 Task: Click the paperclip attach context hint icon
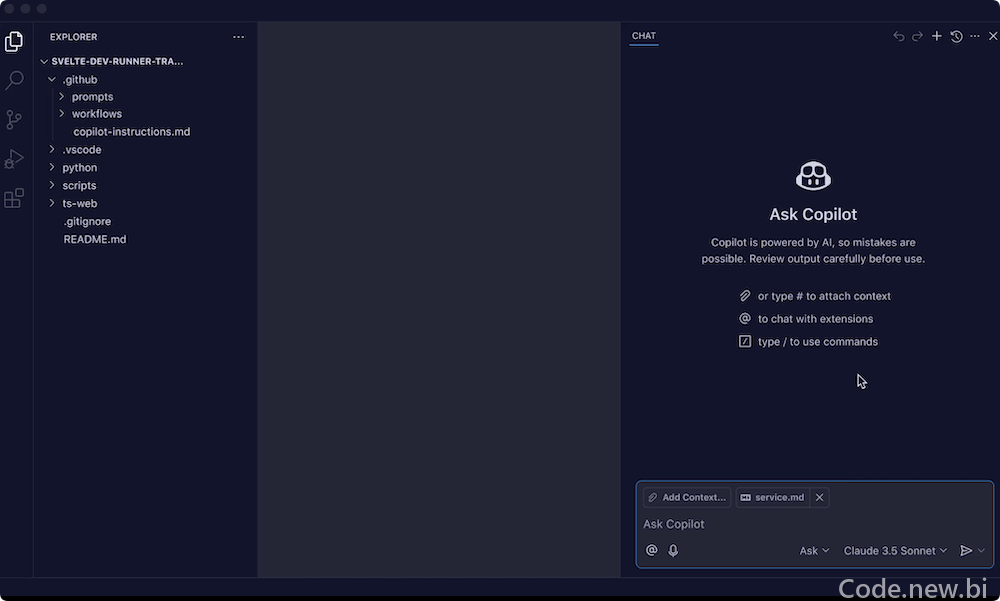point(744,296)
